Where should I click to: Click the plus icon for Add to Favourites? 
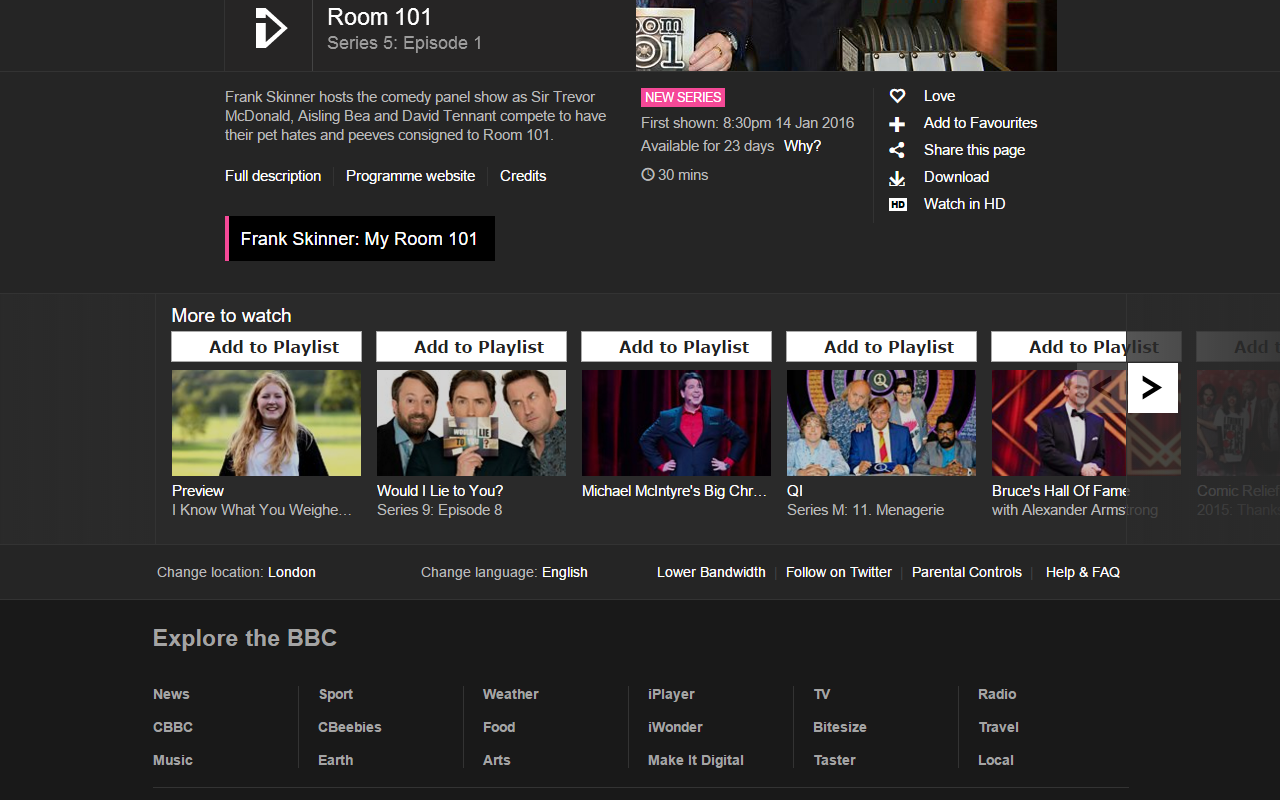[x=897, y=124]
